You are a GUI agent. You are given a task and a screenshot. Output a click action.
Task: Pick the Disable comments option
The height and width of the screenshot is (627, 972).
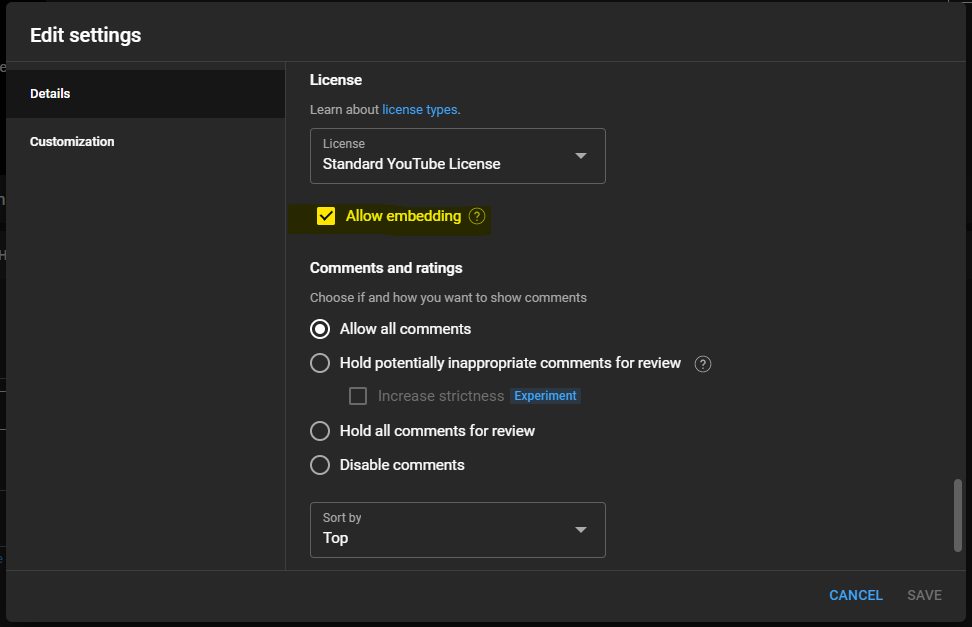[320, 465]
